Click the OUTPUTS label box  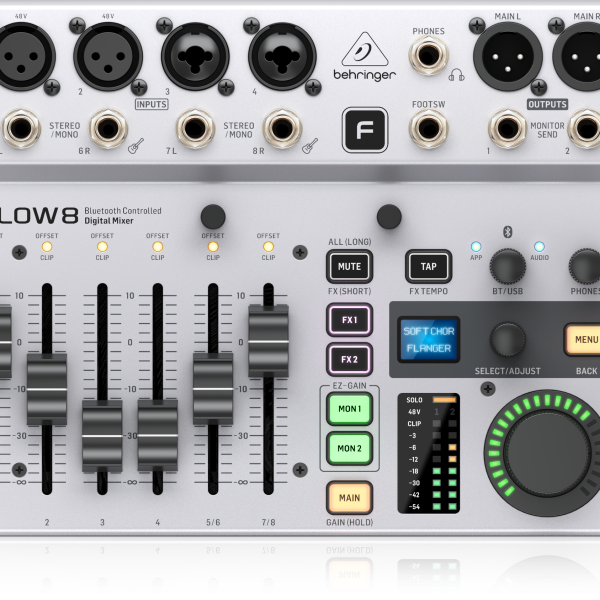pyautogui.click(x=547, y=104)
